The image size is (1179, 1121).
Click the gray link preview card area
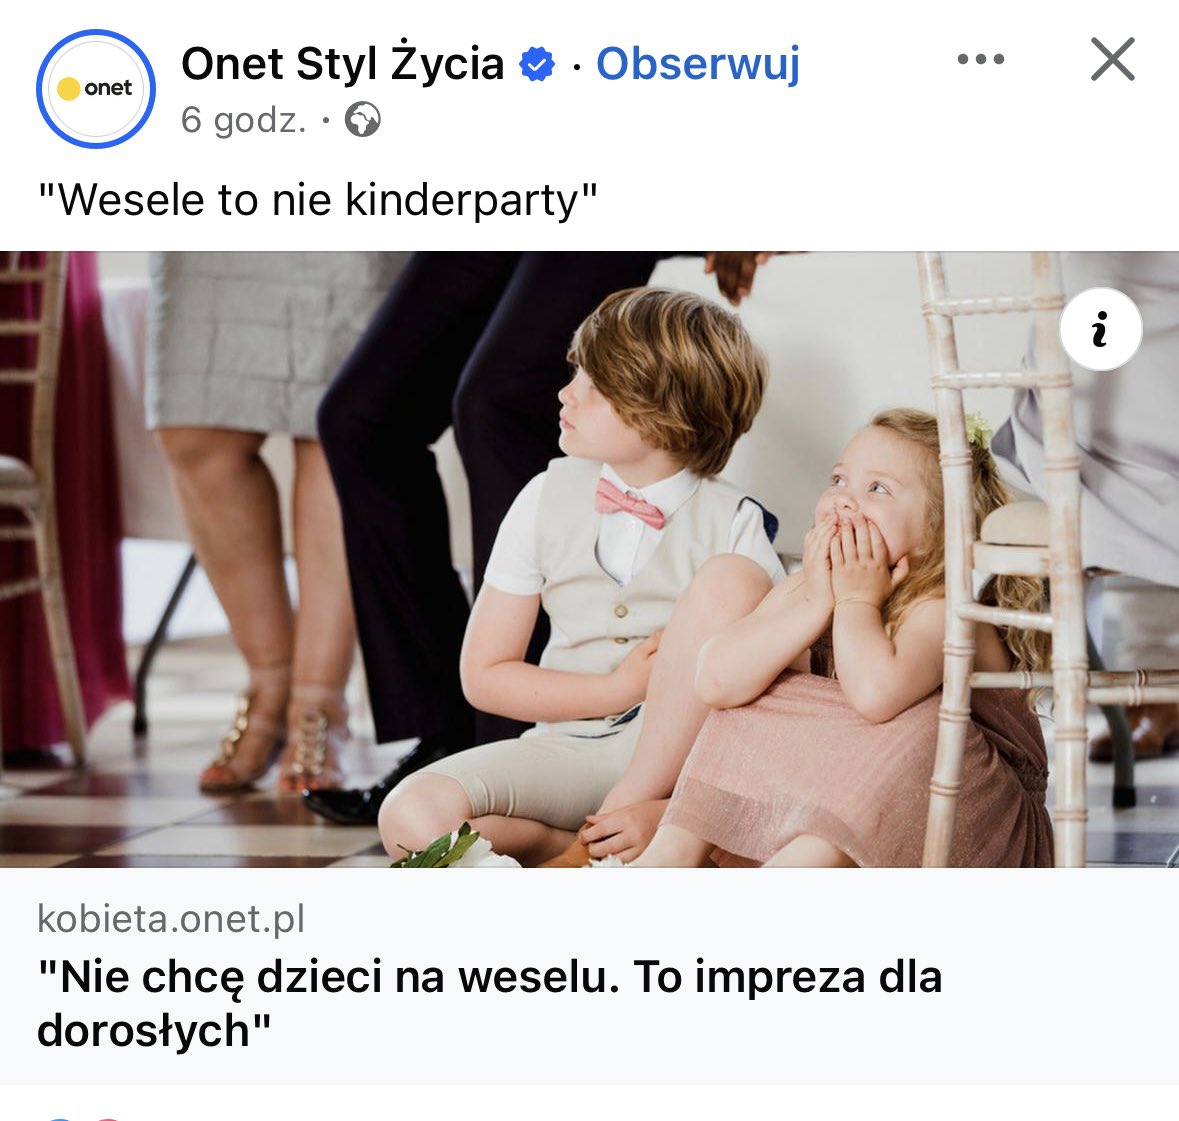coord(590,976)
